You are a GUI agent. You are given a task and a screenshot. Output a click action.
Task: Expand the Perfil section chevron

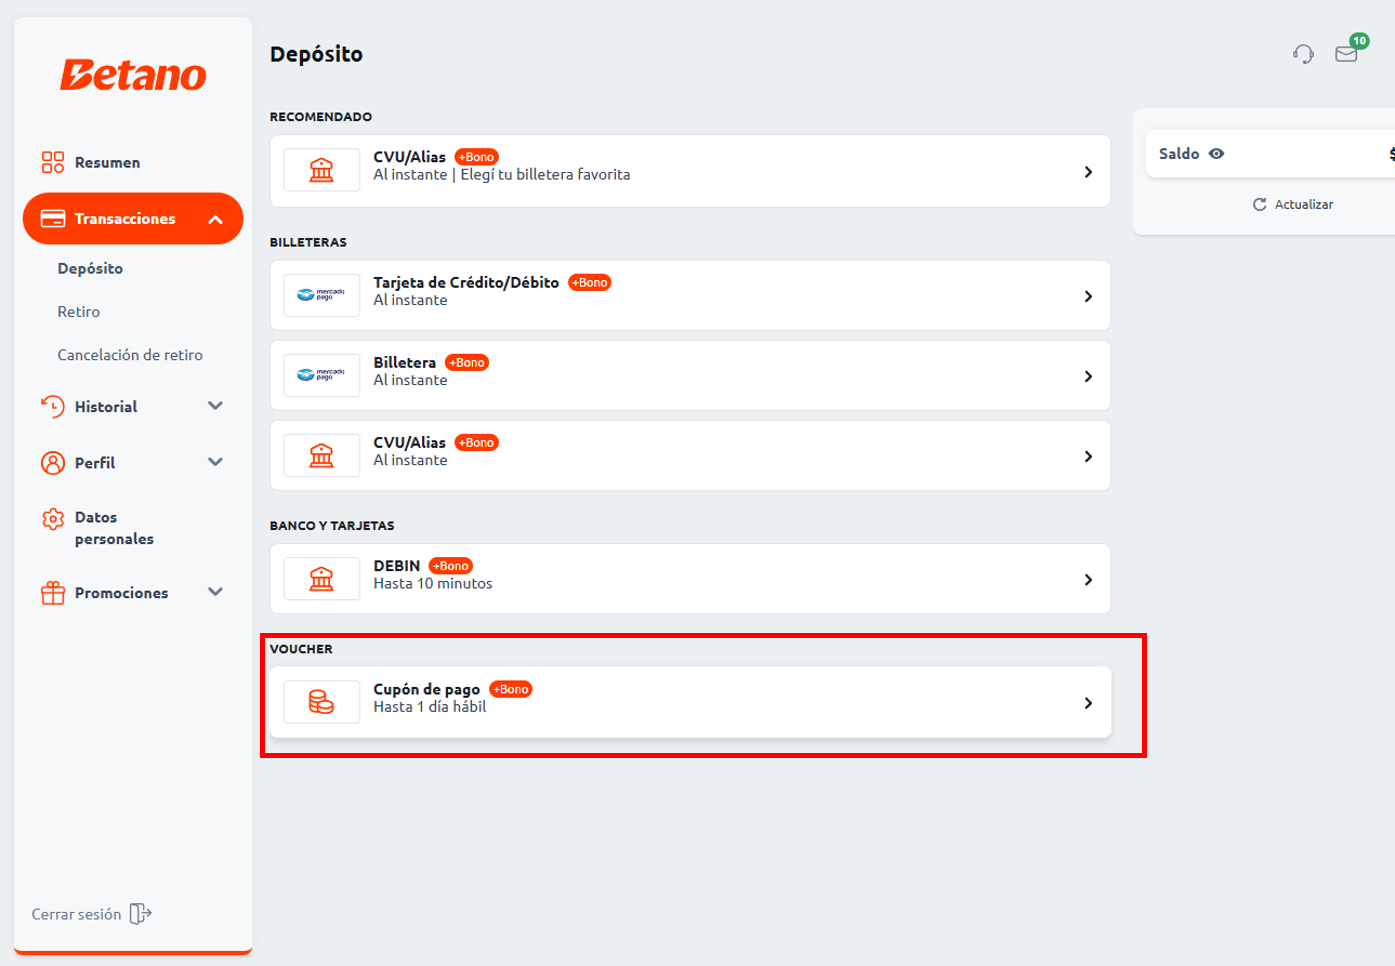[x=215, y=462]
